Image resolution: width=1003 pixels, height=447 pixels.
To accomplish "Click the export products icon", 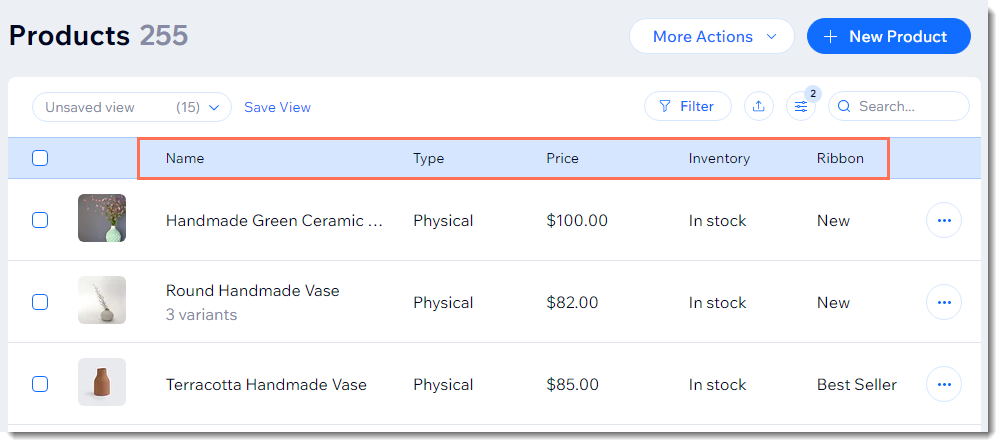I will (759, 106).
